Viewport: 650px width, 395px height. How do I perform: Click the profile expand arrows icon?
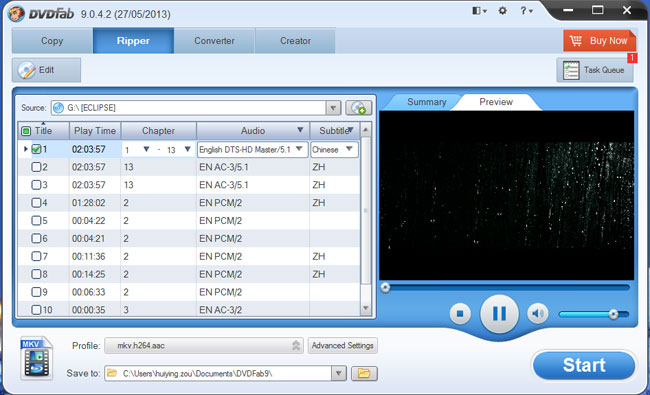pos(296,345)
